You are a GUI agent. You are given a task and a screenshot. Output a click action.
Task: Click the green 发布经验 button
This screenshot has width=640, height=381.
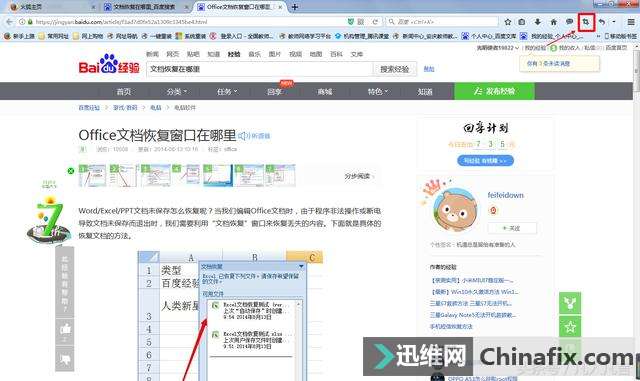coord(494,91)
